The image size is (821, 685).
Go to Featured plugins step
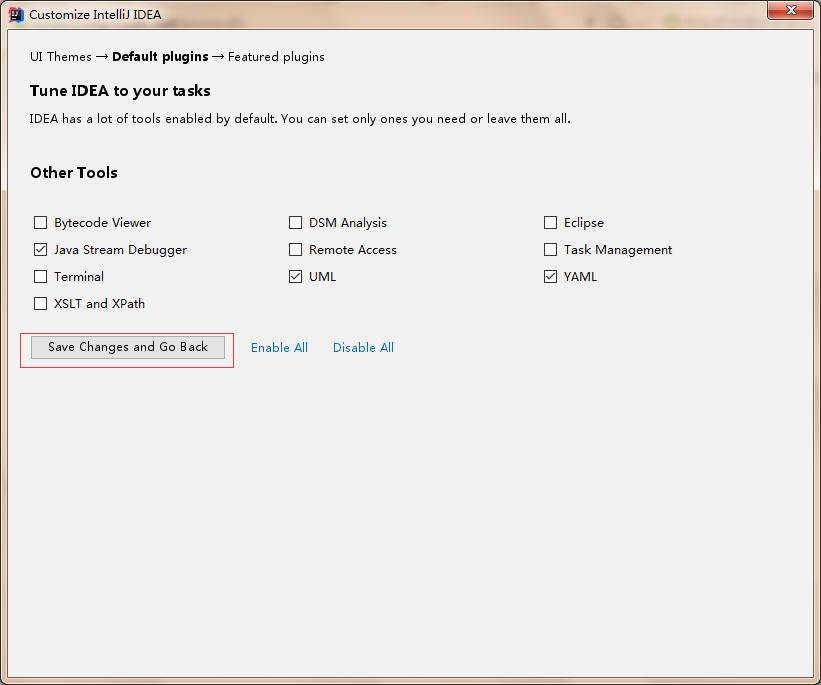[x=276, y=57]
